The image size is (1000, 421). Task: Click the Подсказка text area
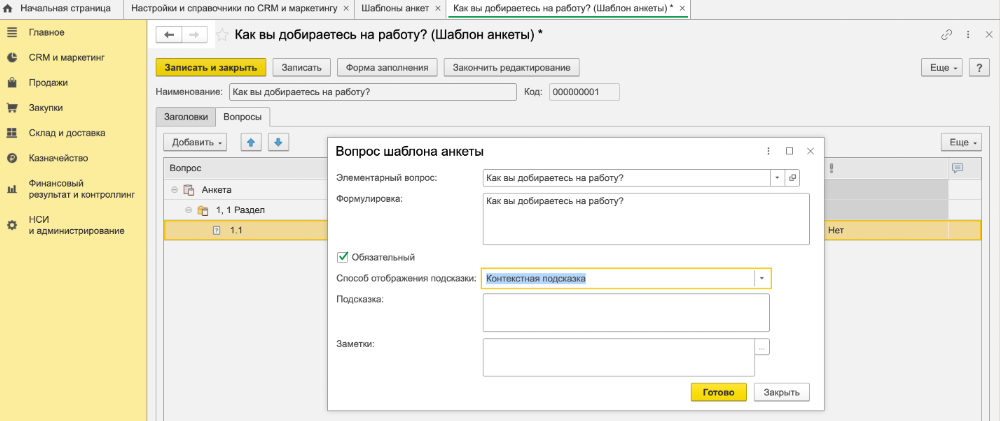pyautogui.click(x=626, y=313)
